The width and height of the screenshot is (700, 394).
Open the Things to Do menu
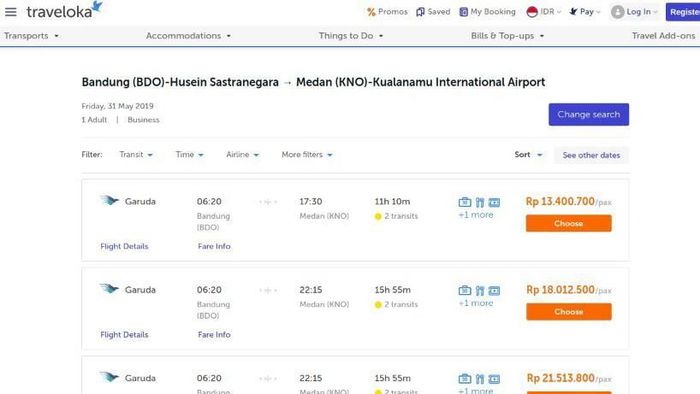[x=351, y=36]
